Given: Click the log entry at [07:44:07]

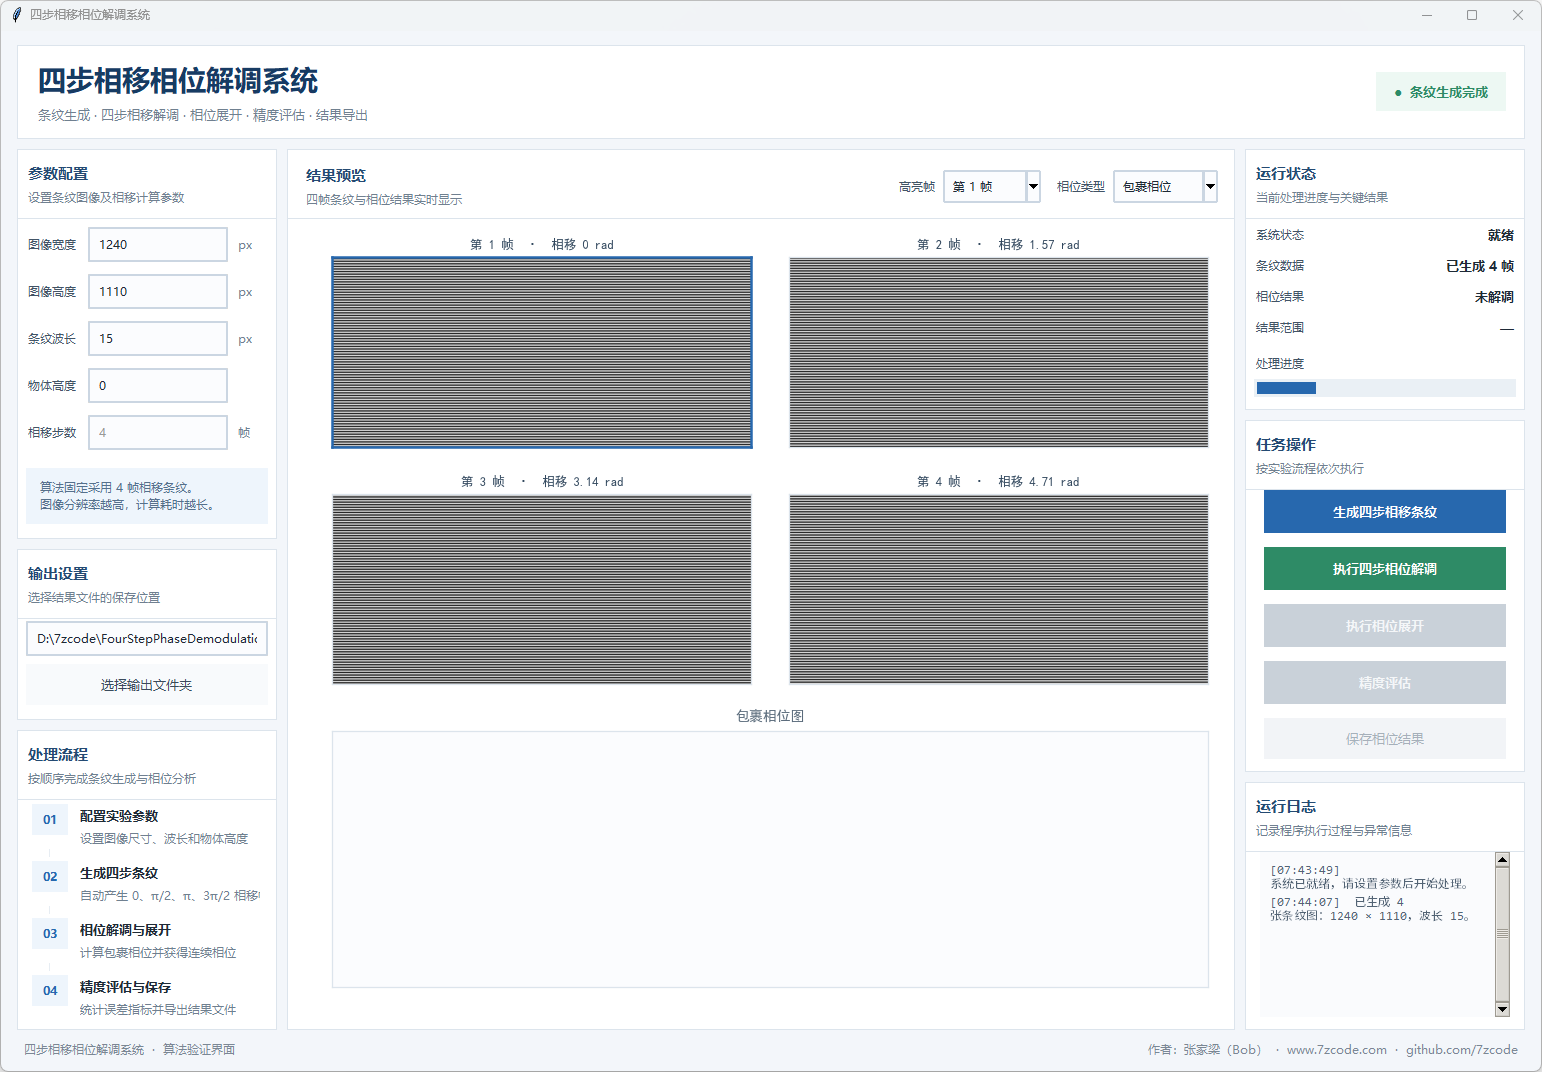Looking at the screenshot, I should (1370, 909).
